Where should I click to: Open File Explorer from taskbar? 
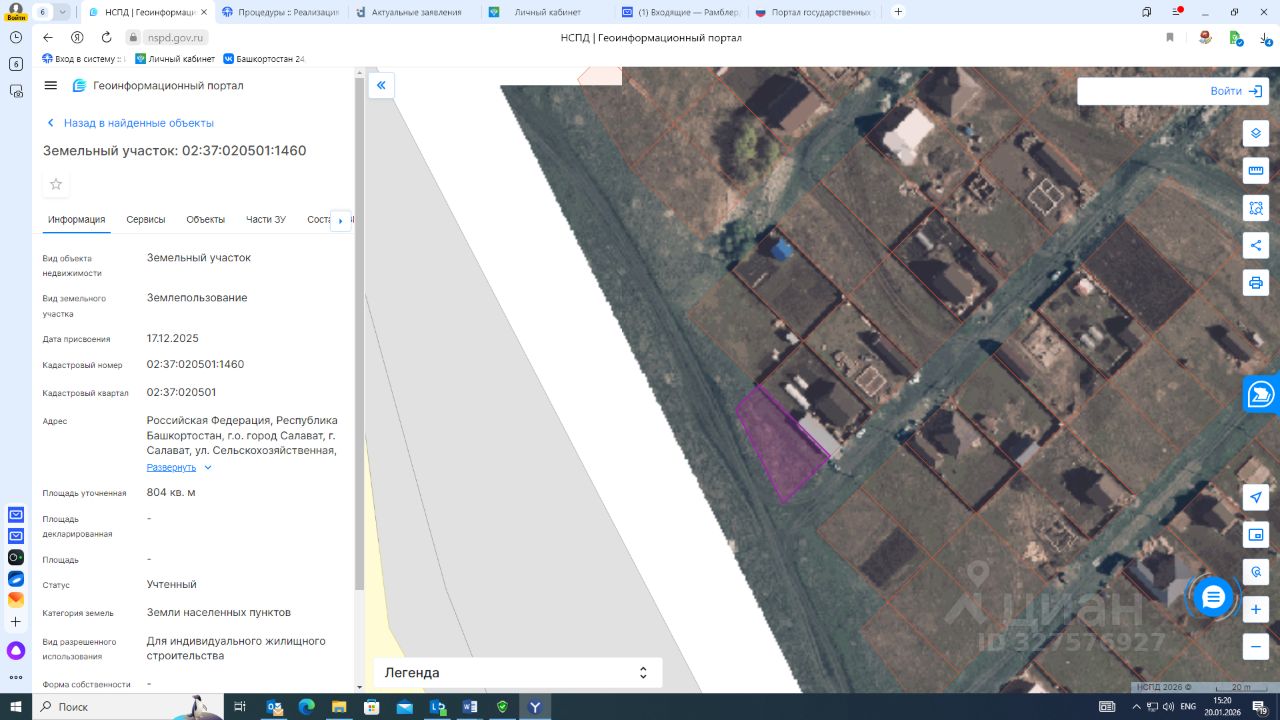click(x=339, y=707)
